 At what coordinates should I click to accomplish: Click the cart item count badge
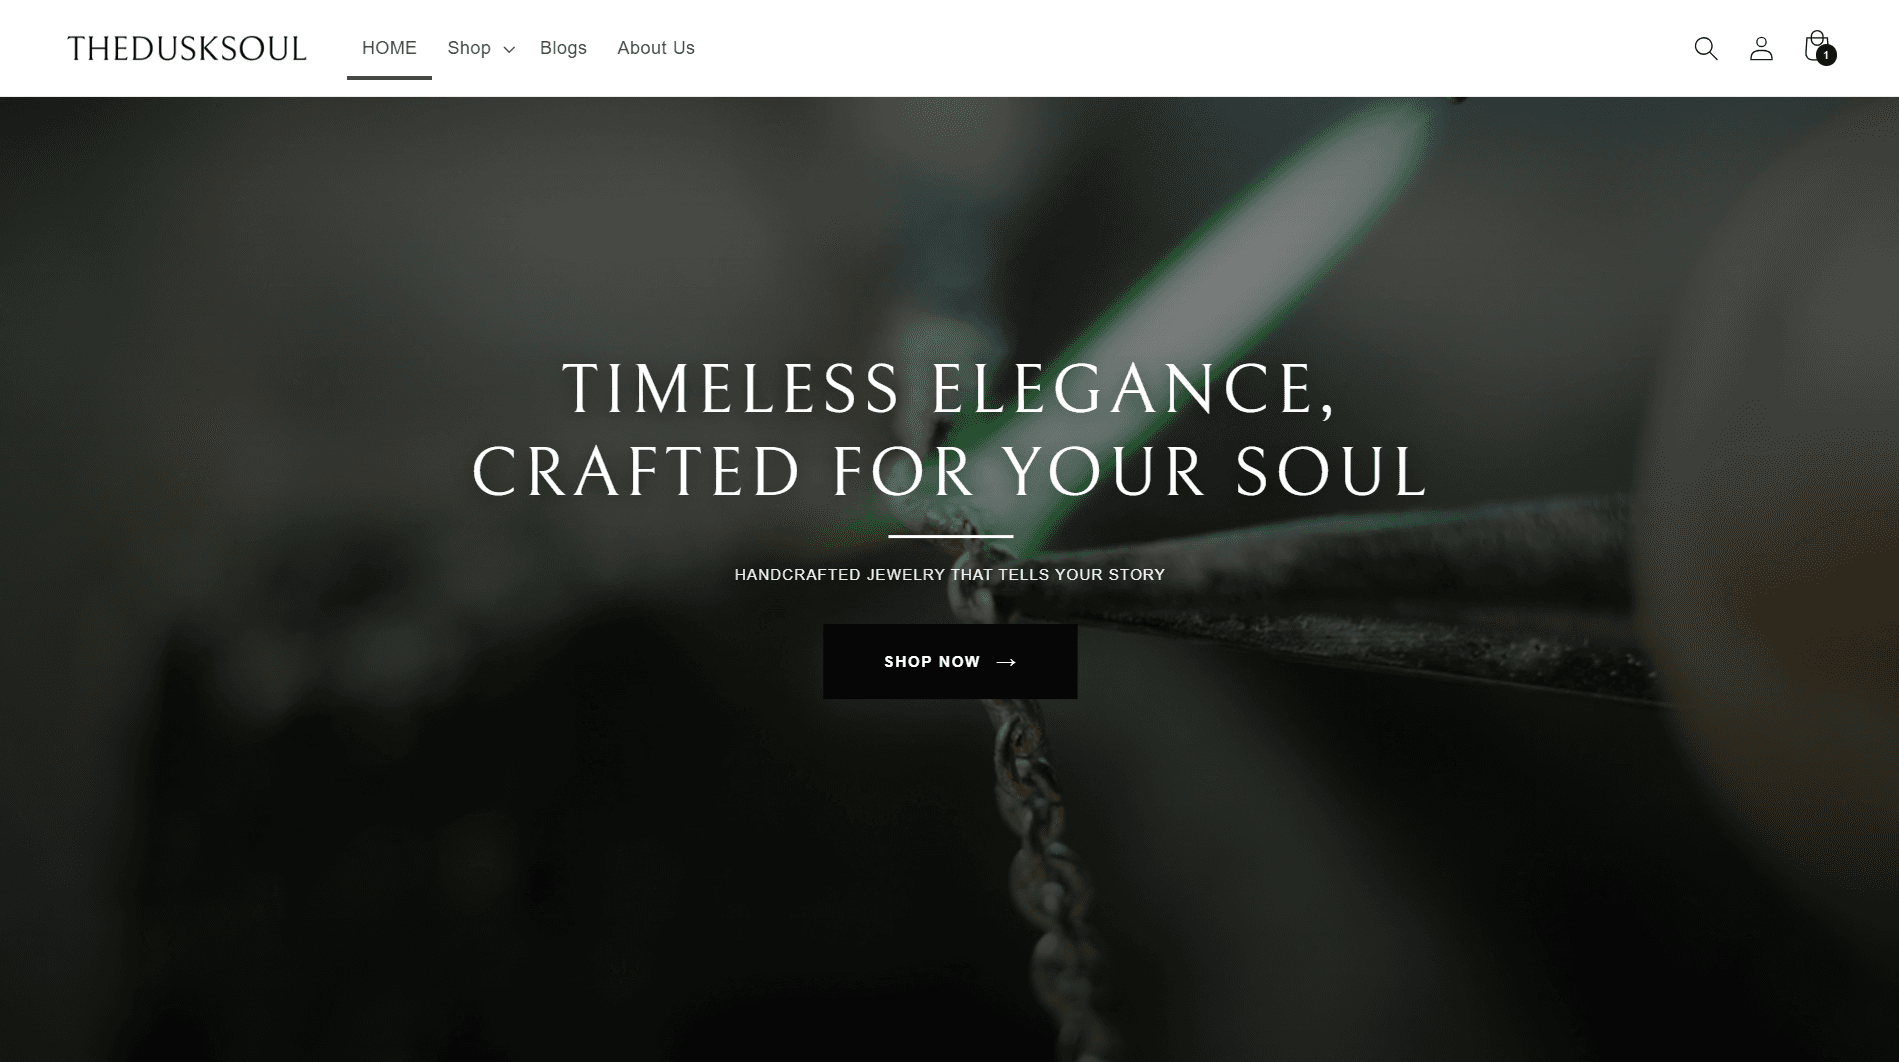coord(1826,56)
